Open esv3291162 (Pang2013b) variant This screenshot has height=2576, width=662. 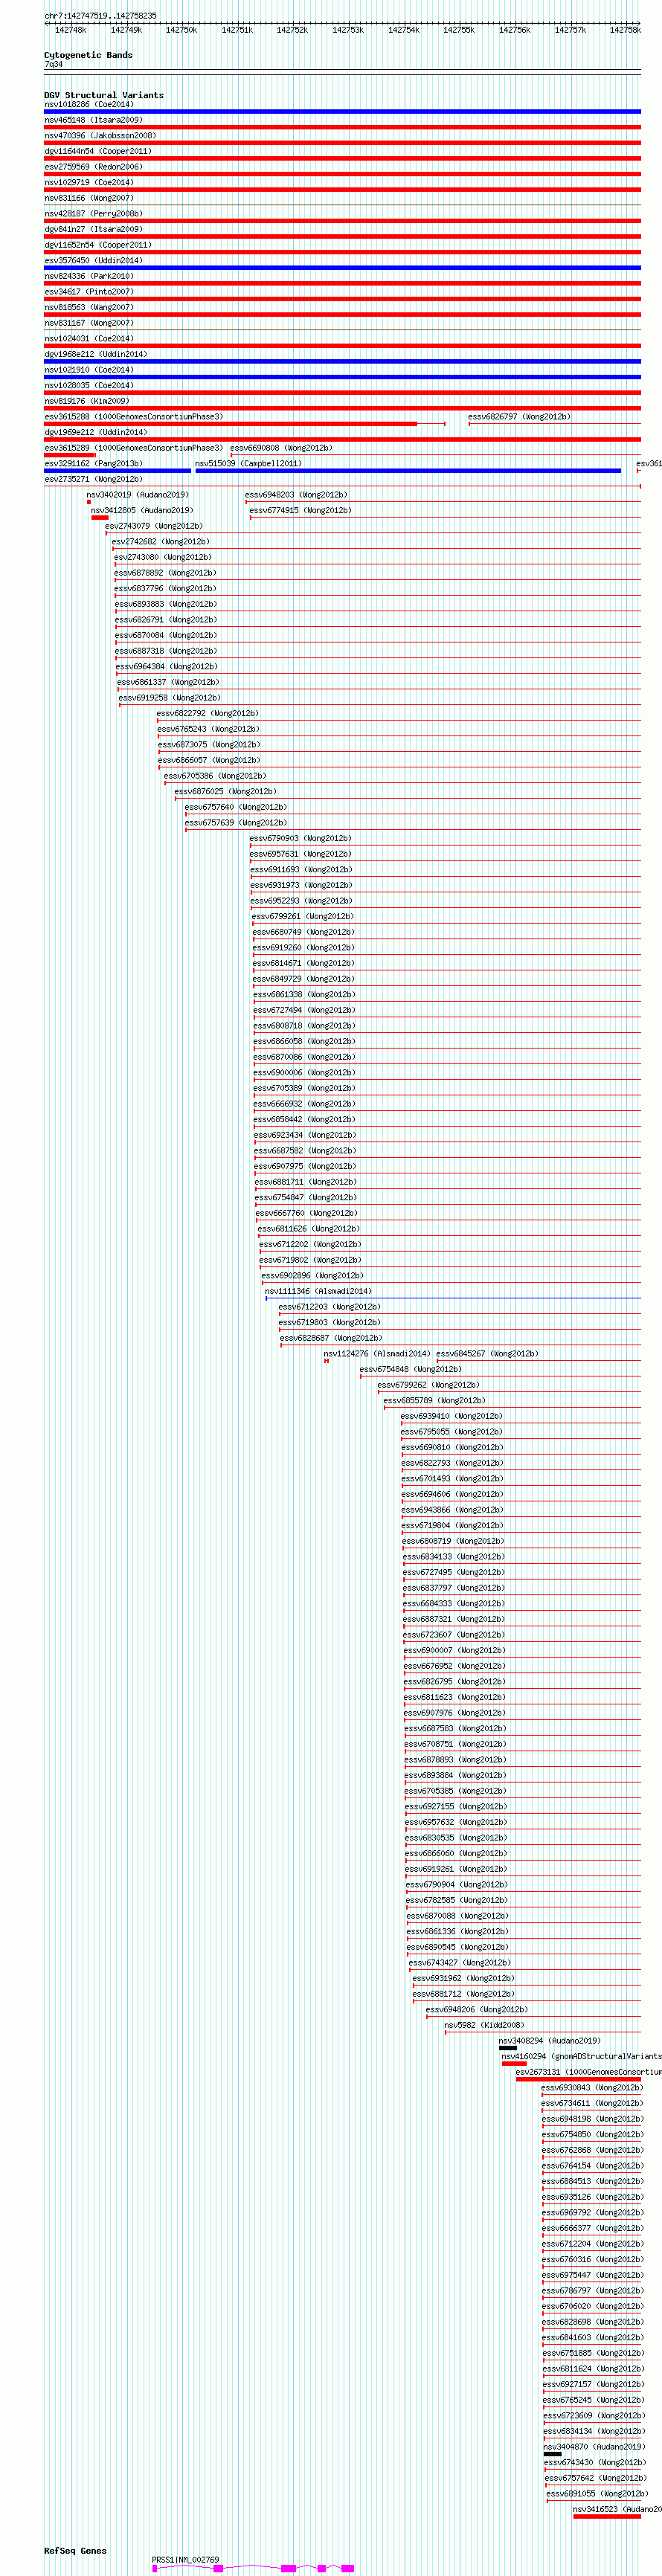[x=93, y=463]
